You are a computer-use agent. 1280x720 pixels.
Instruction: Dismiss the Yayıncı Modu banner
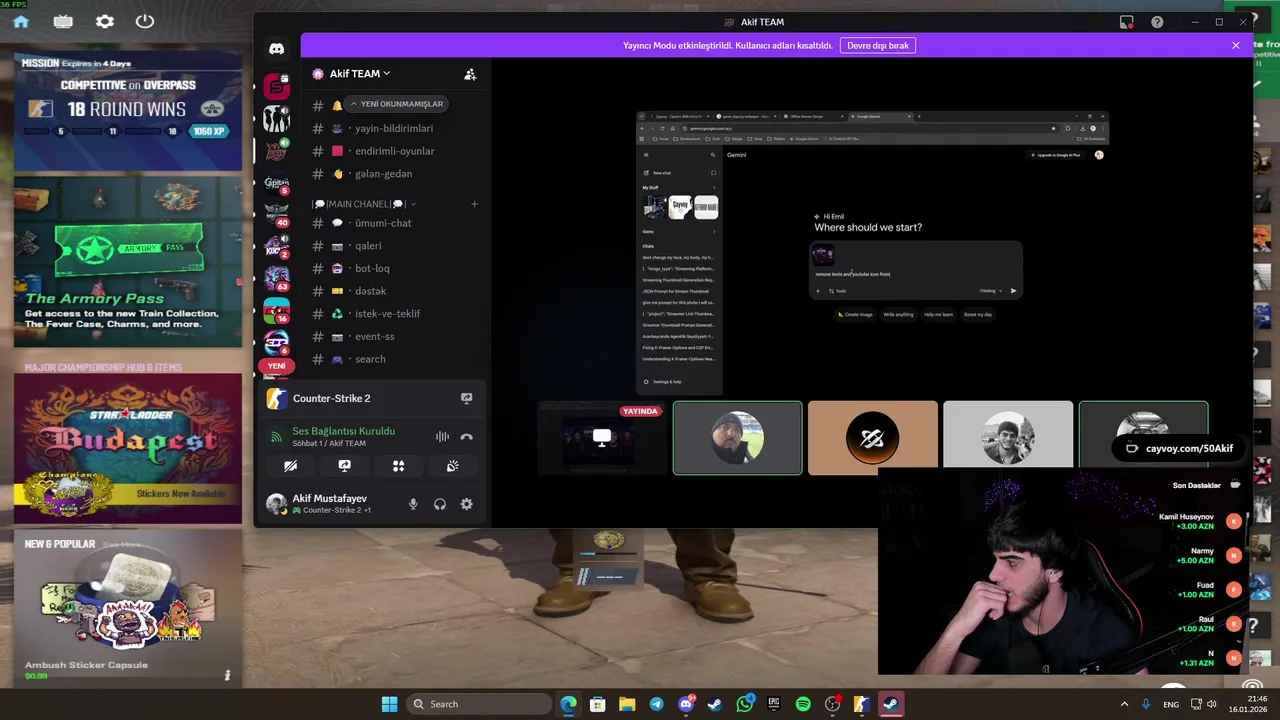(1235, 45)
